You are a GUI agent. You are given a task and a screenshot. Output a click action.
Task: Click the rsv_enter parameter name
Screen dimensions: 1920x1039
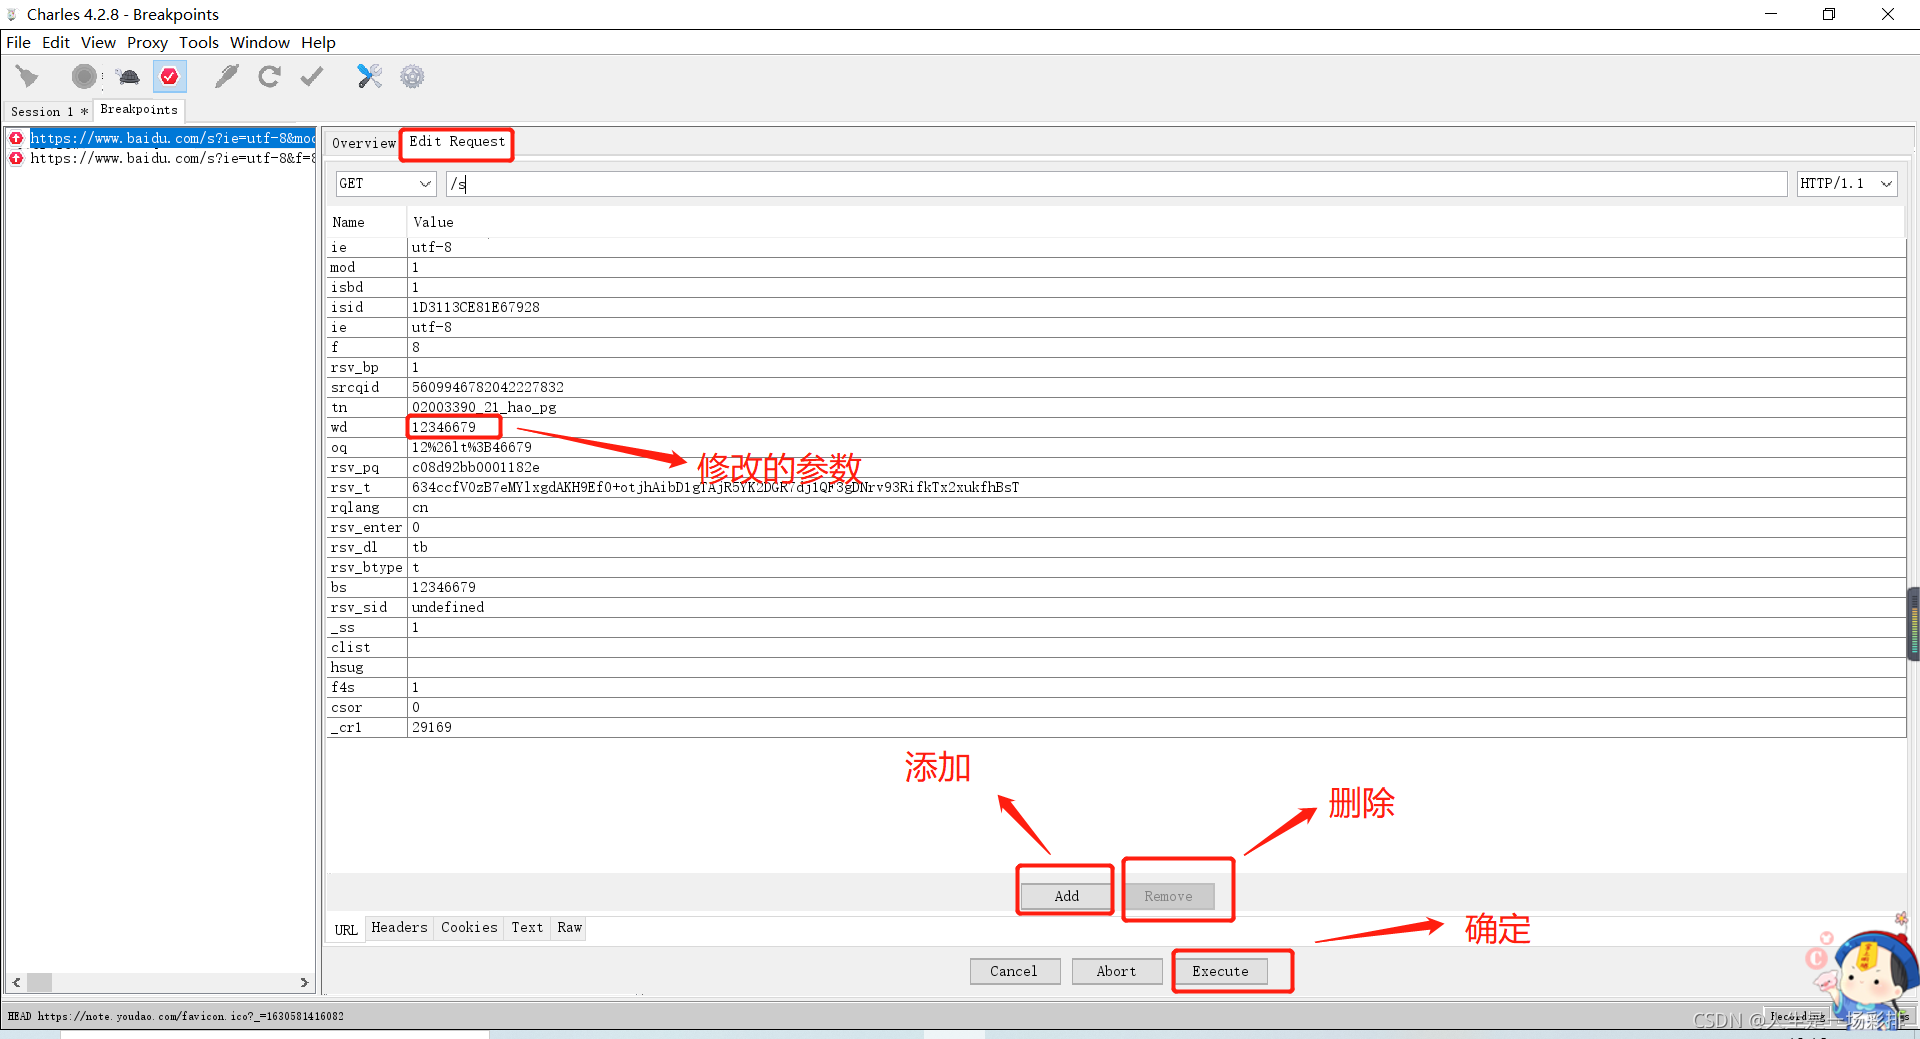(x=366, y=527)
